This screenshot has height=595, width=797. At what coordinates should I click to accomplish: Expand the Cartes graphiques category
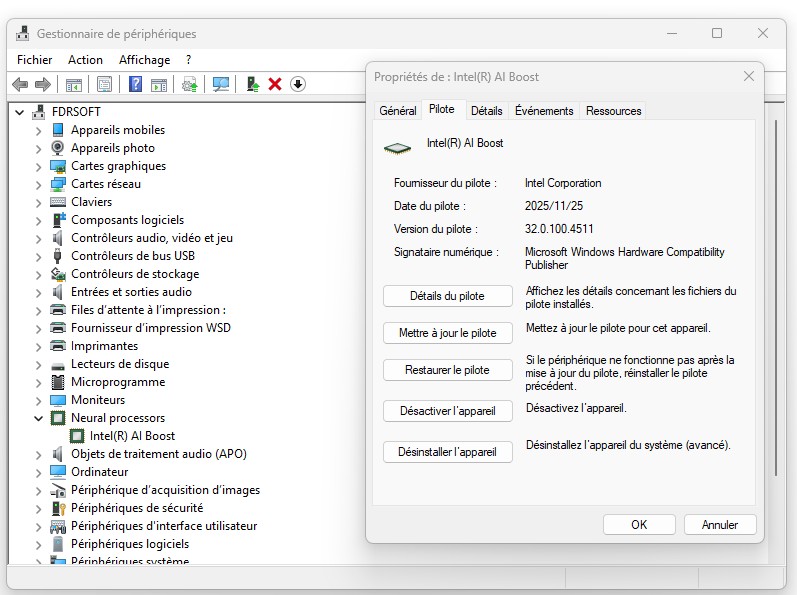39,166
